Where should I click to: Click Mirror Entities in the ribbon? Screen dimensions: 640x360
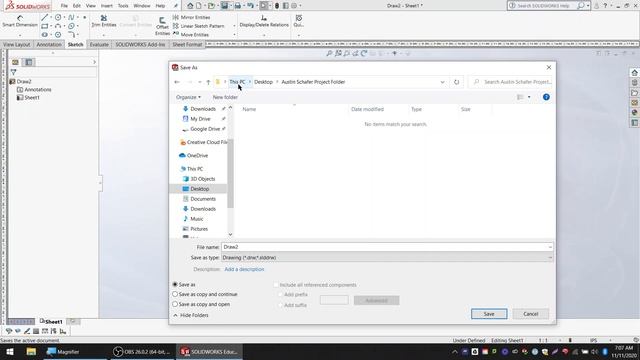click(191, 17)
